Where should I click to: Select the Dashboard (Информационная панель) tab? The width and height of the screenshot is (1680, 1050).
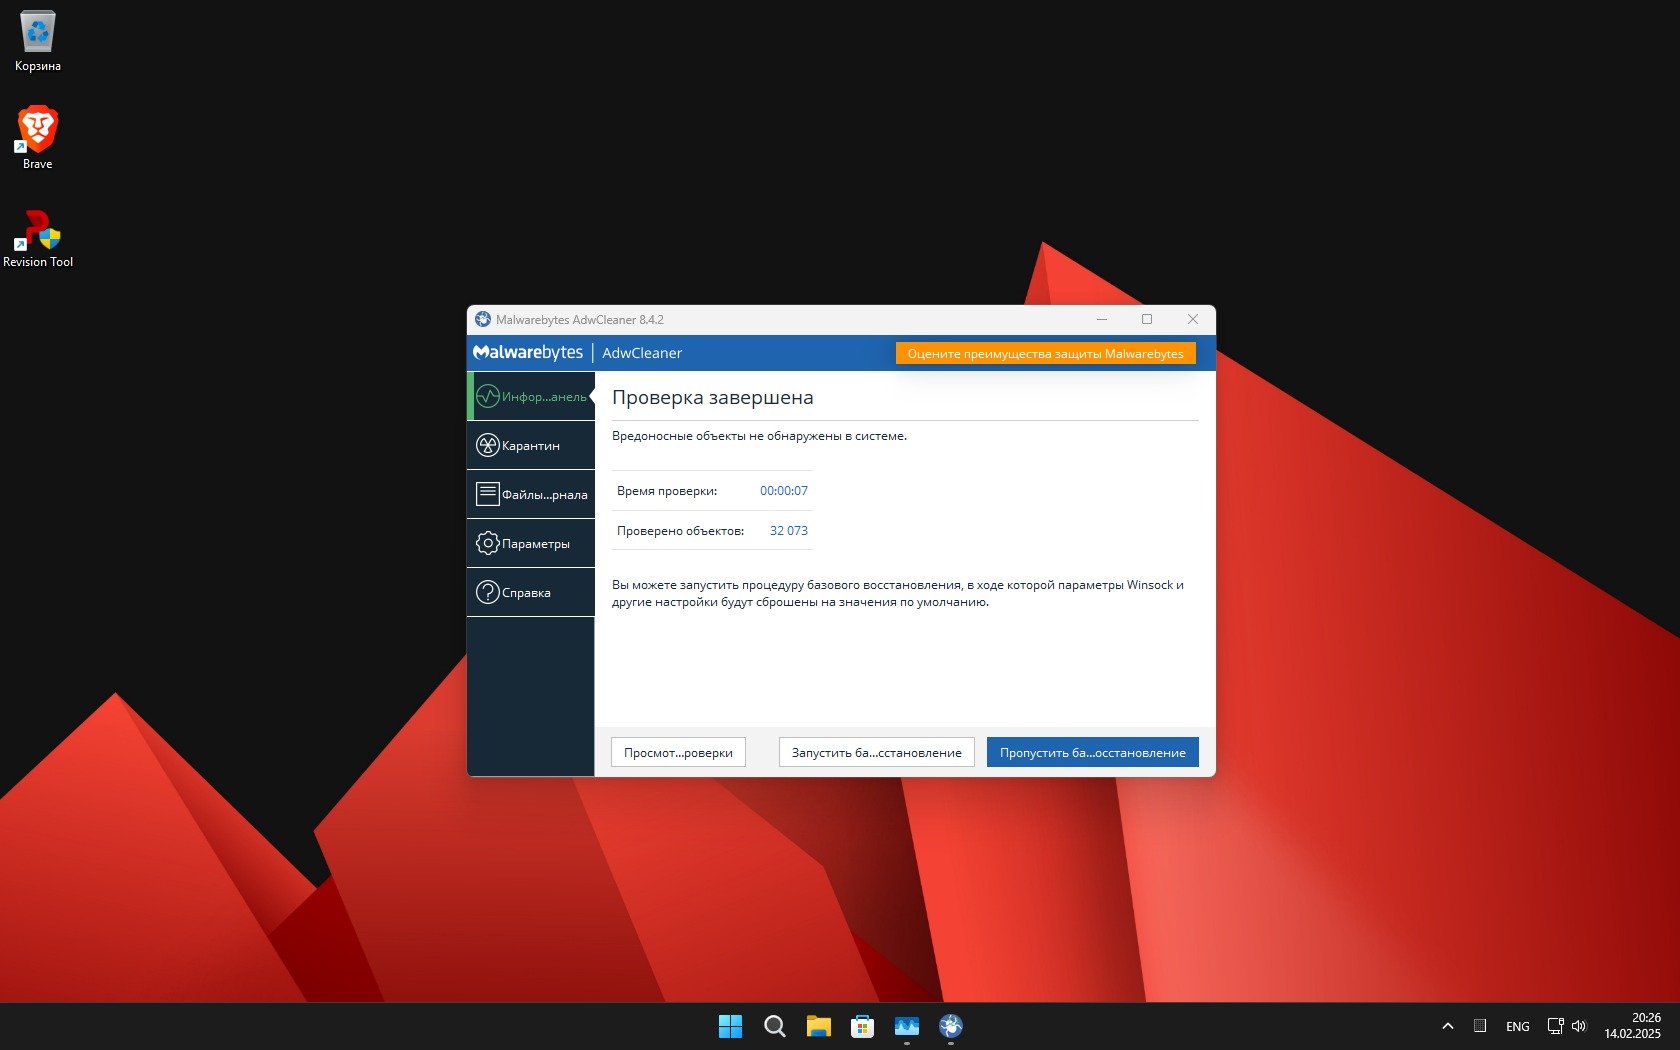pos(531,397)
